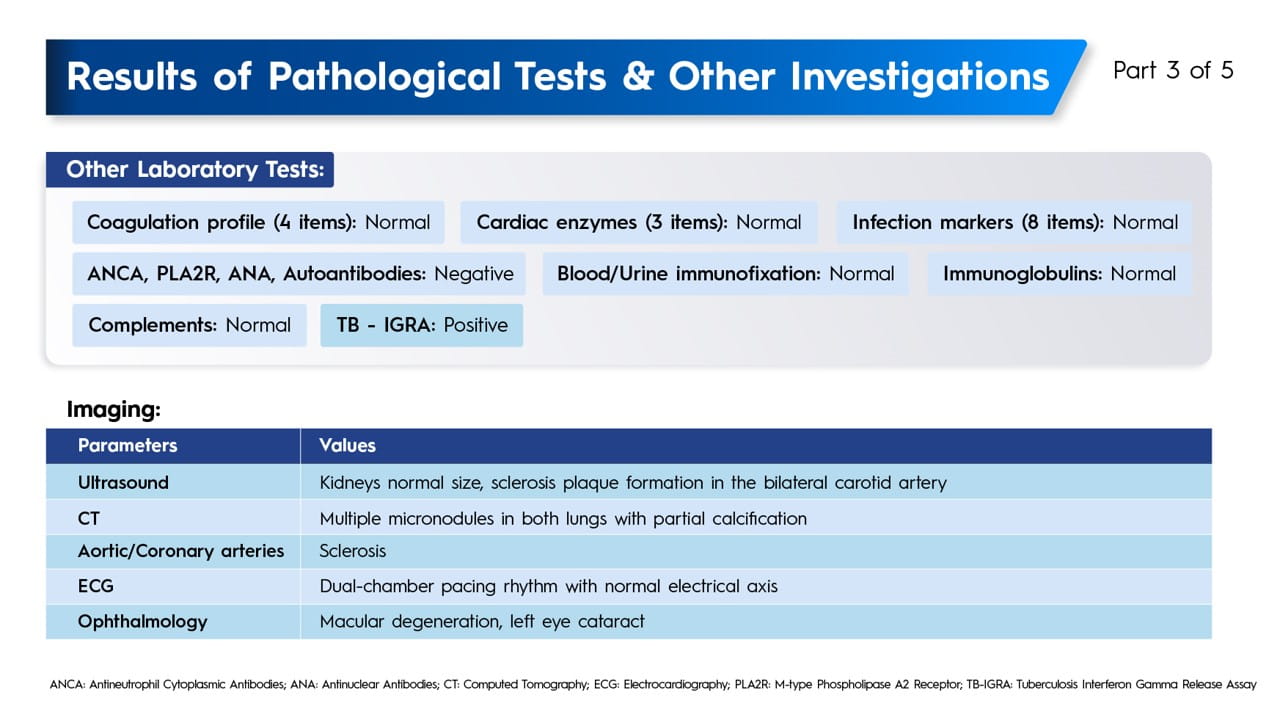Click the Infection markers result chip
Image resolution: width=1280 pixels, height=720 pixels.
pyautogui.click(x=1014, y=222)
